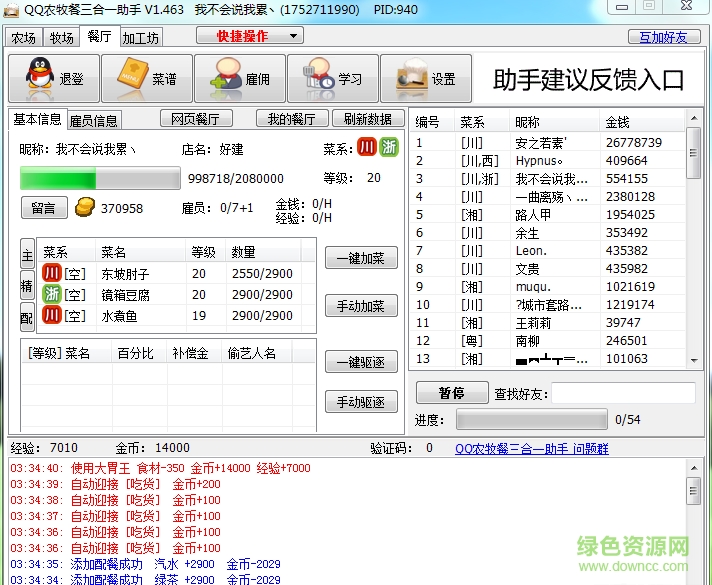
Task: Click the gold coins icon
Action: click(86, 208)
